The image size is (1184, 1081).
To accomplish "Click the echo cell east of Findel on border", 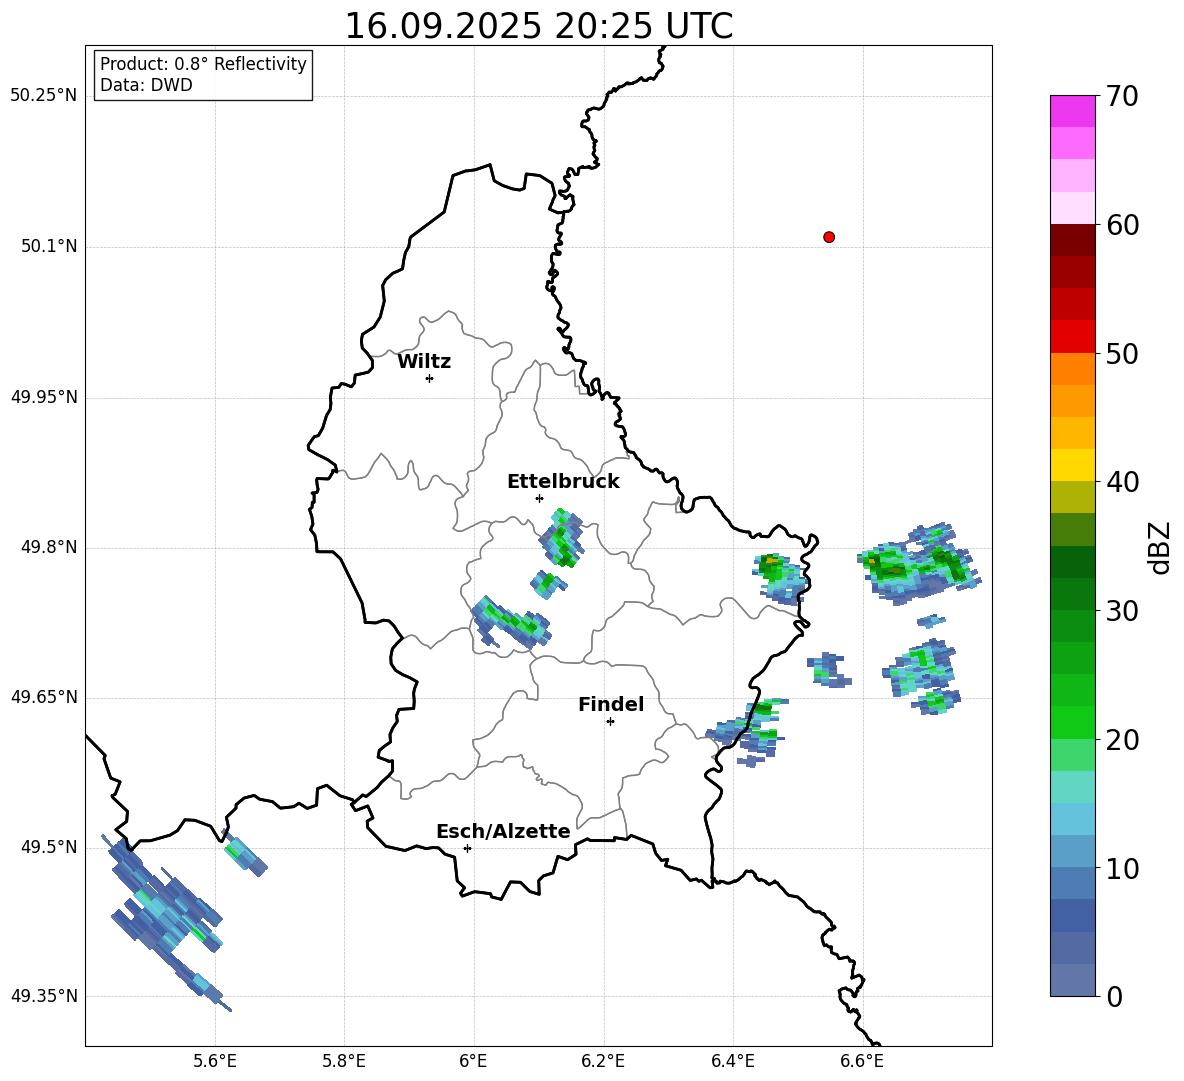I will tap(749, 731).
